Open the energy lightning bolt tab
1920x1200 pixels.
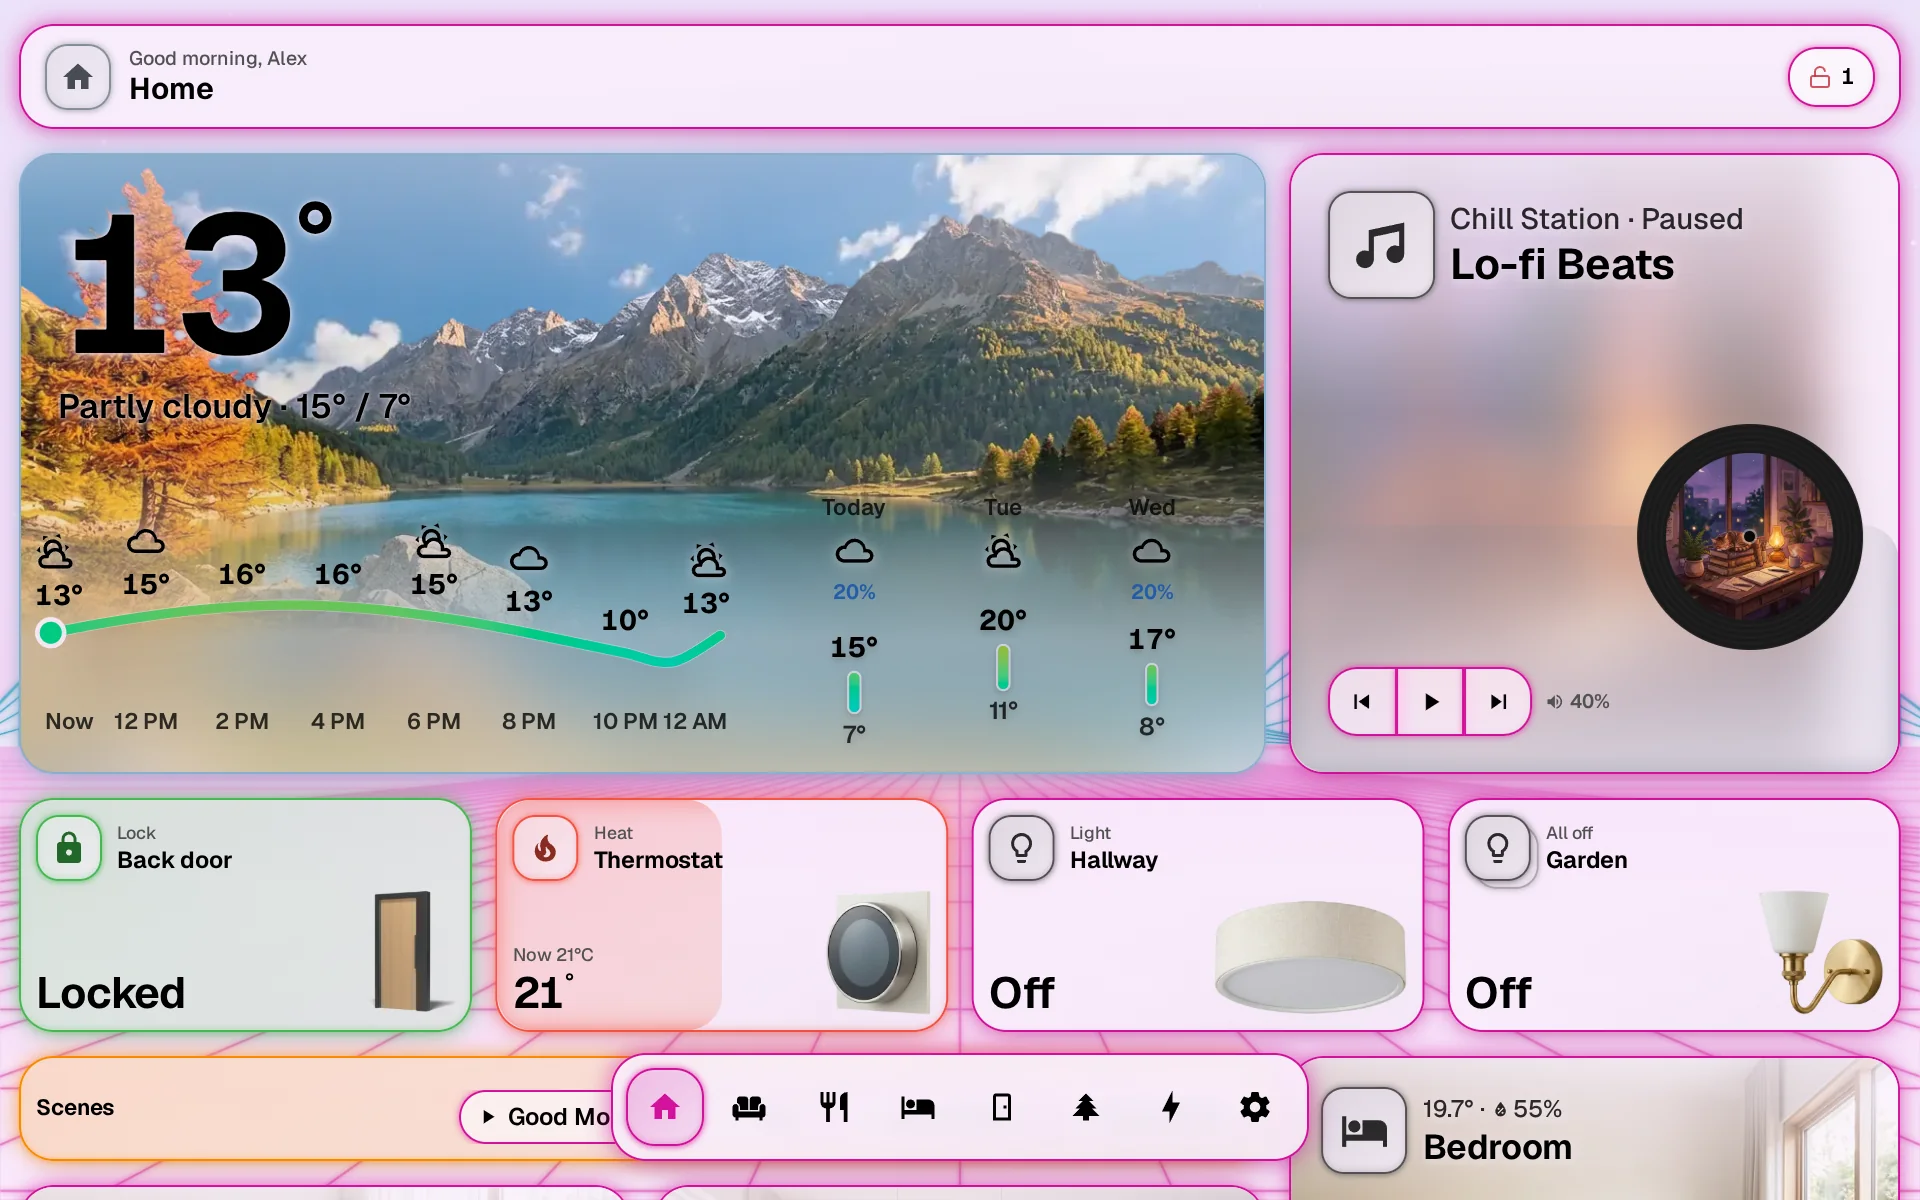tap(1171, 1107)
